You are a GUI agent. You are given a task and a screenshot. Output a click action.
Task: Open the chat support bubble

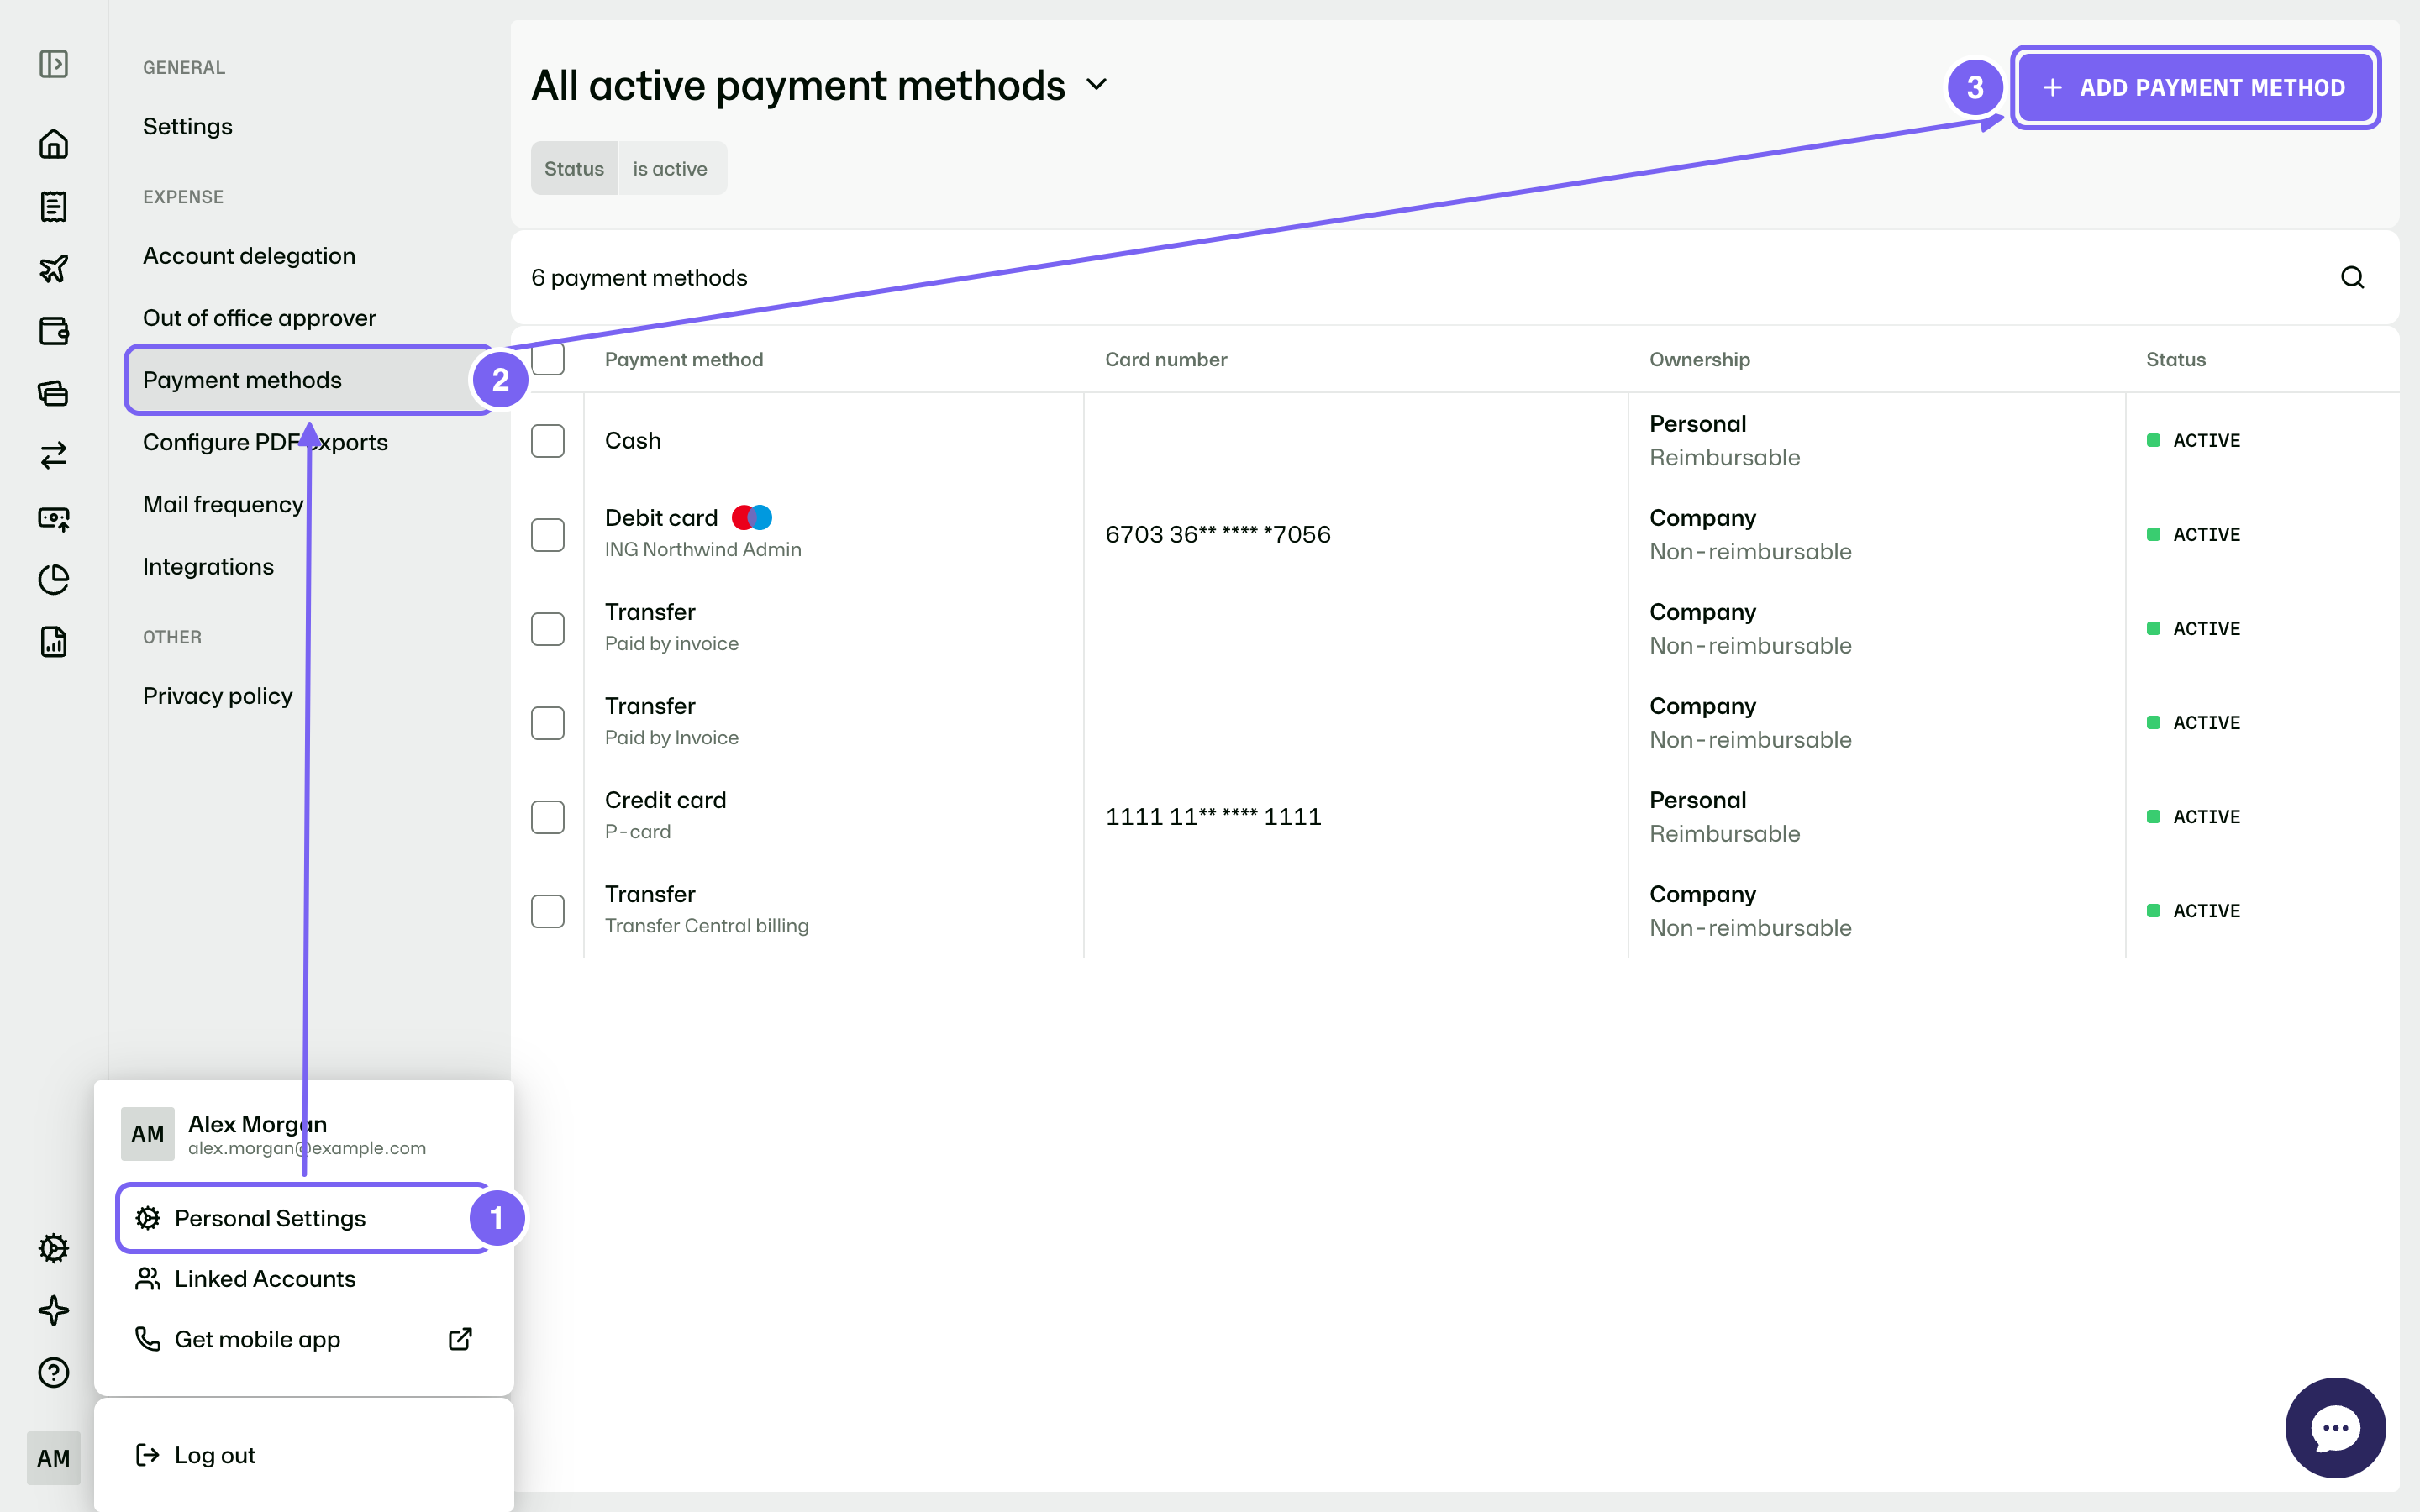click(2335, 1427)
